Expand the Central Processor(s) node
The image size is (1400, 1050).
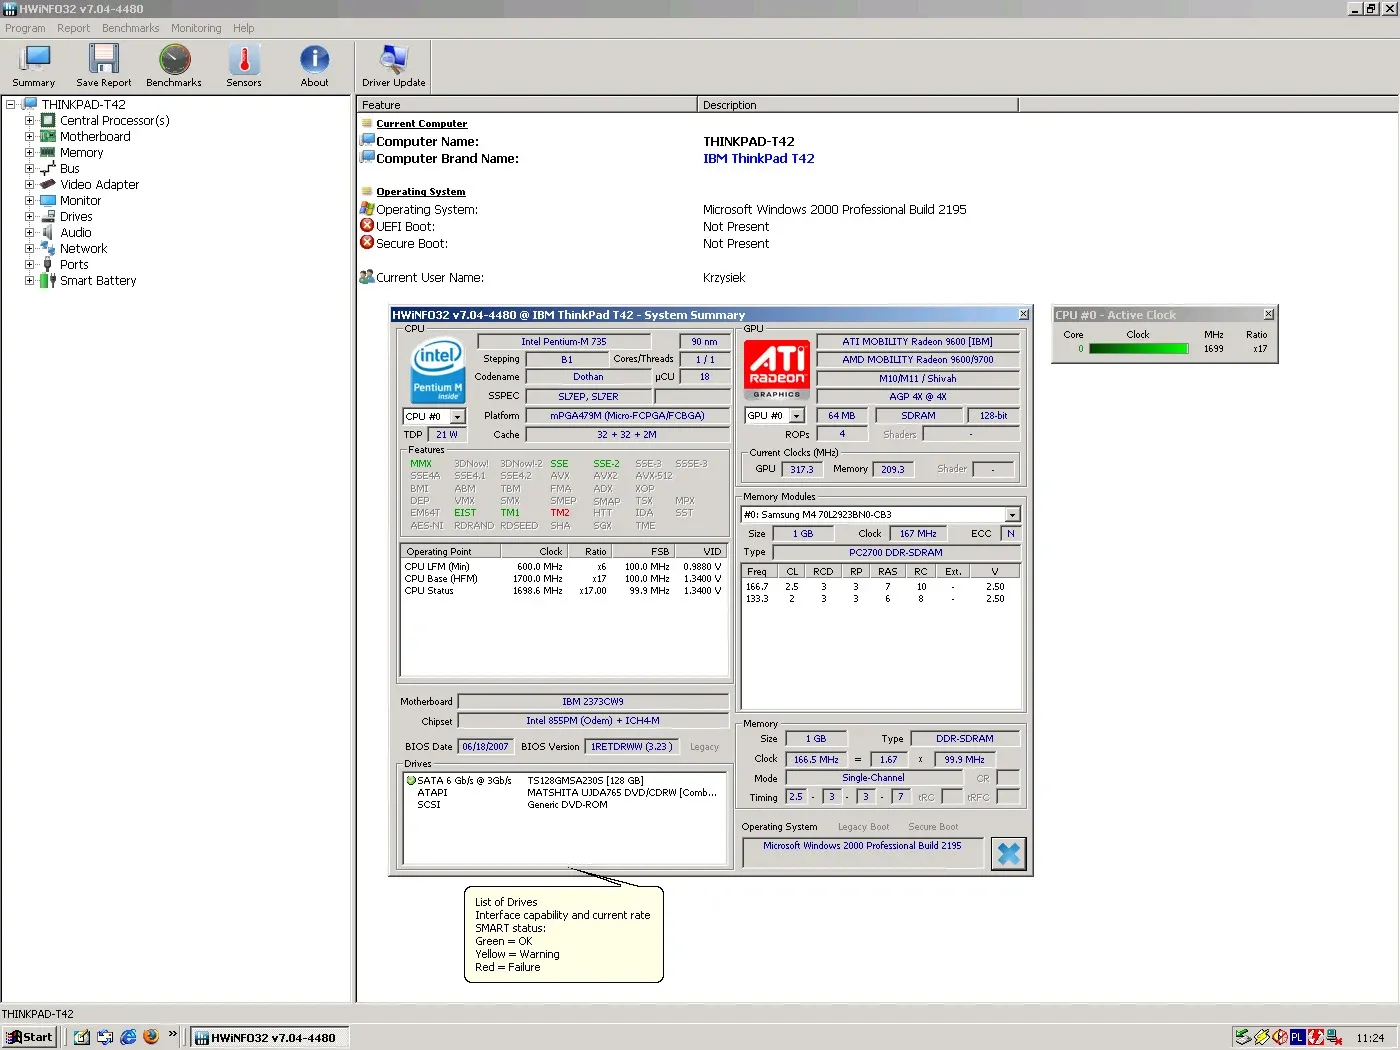coord(29,120)
